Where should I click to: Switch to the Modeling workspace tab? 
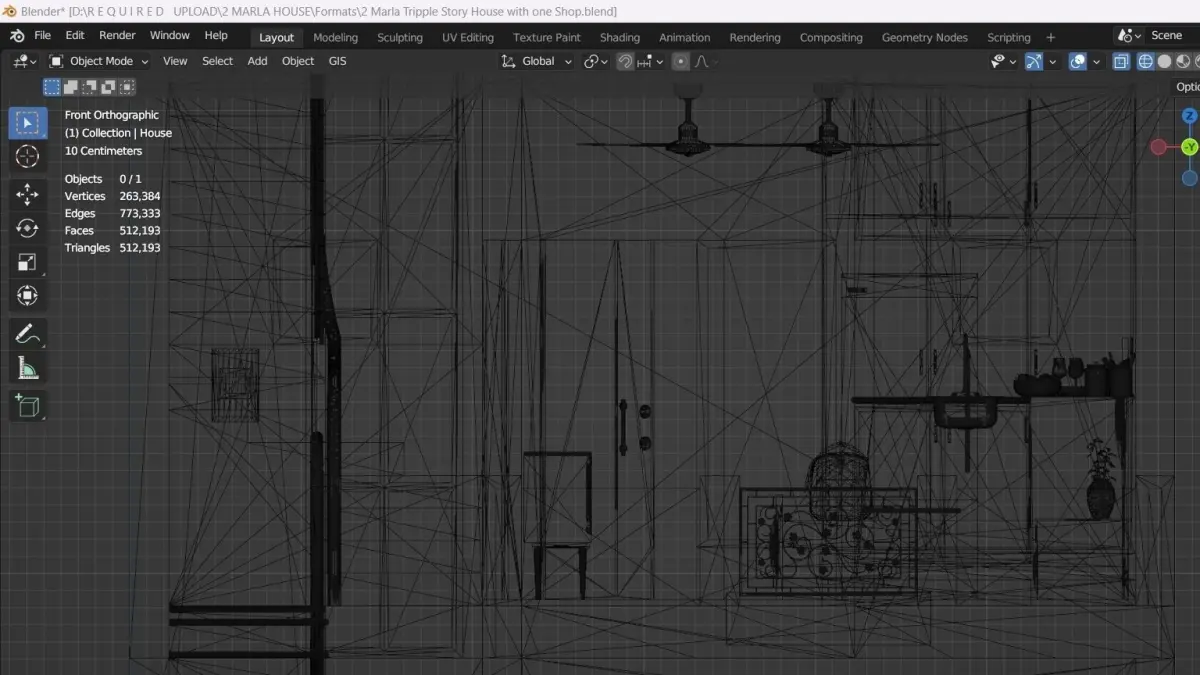(x=335, y=37)
